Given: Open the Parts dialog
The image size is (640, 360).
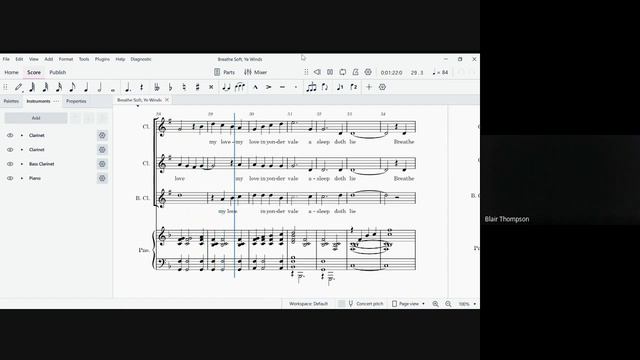Looking at the screenshot, I should pos(224,72).
